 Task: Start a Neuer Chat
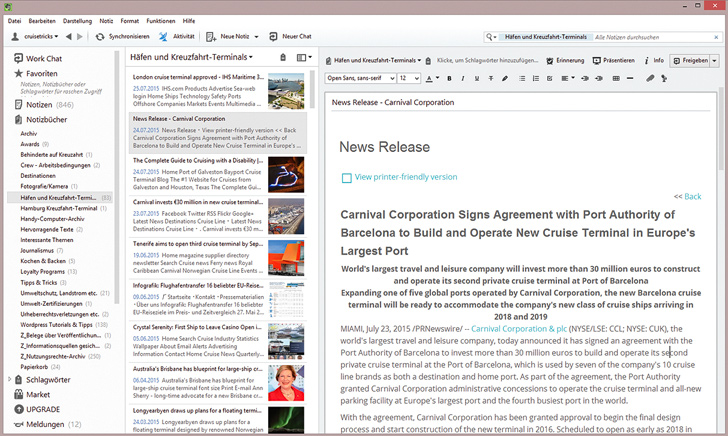(x=290, y=36)
